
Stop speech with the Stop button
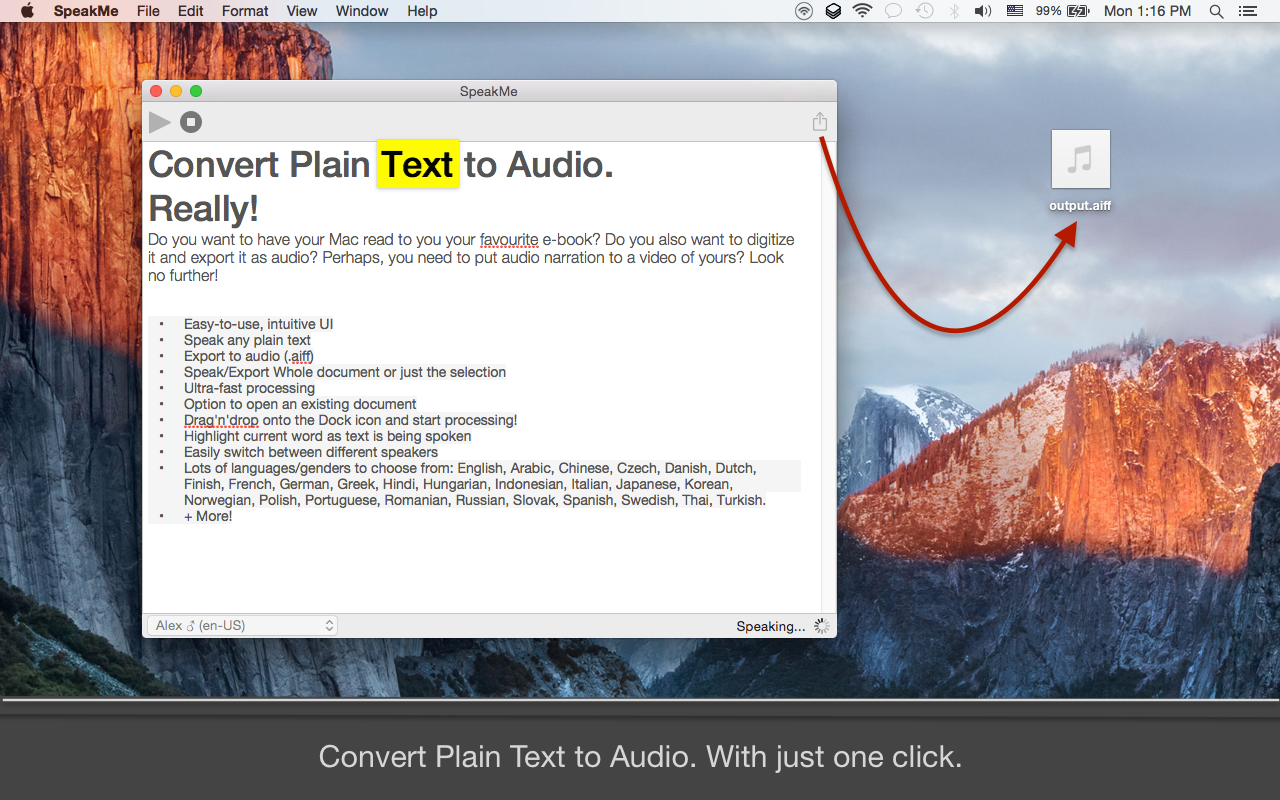click(191, 122)
